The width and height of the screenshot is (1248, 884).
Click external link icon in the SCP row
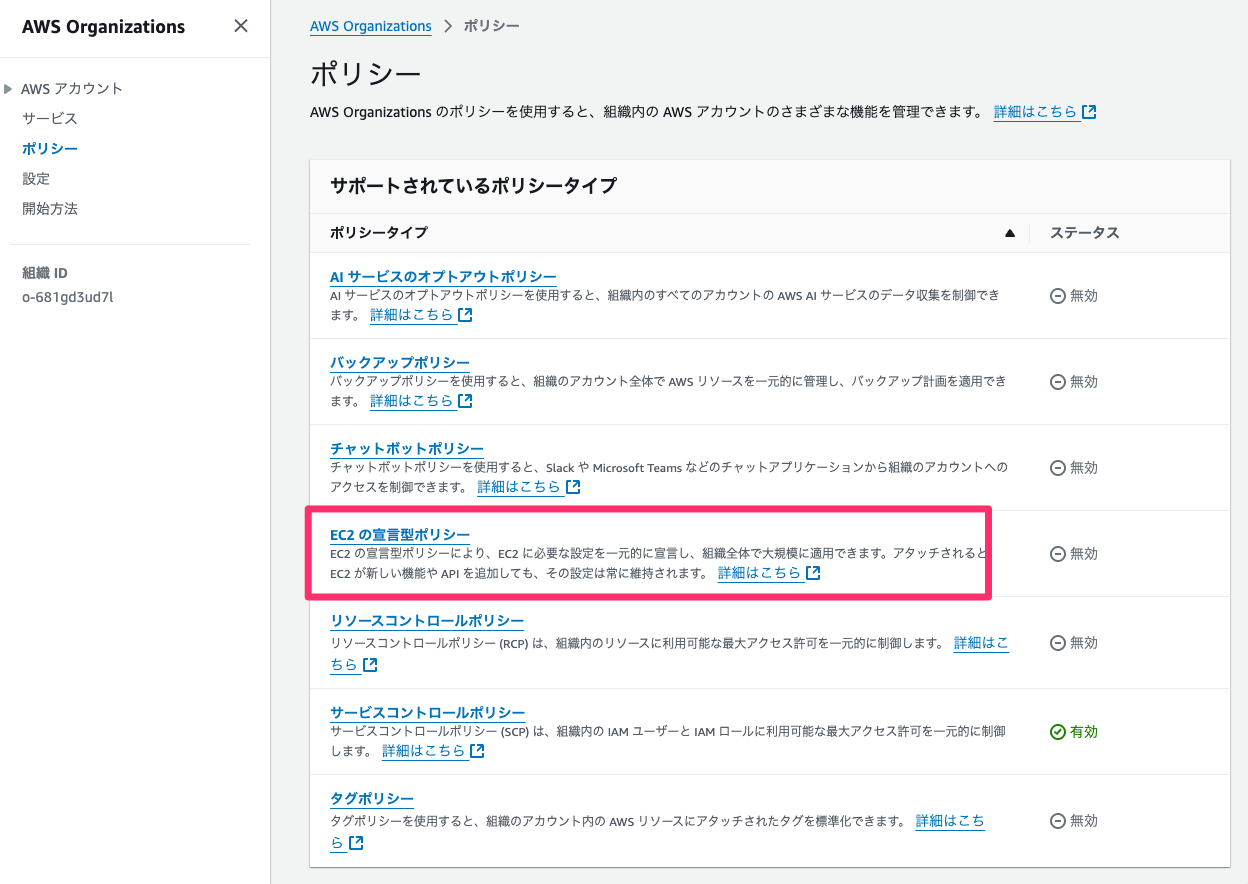pyautogui.click(x=477, y=750)
